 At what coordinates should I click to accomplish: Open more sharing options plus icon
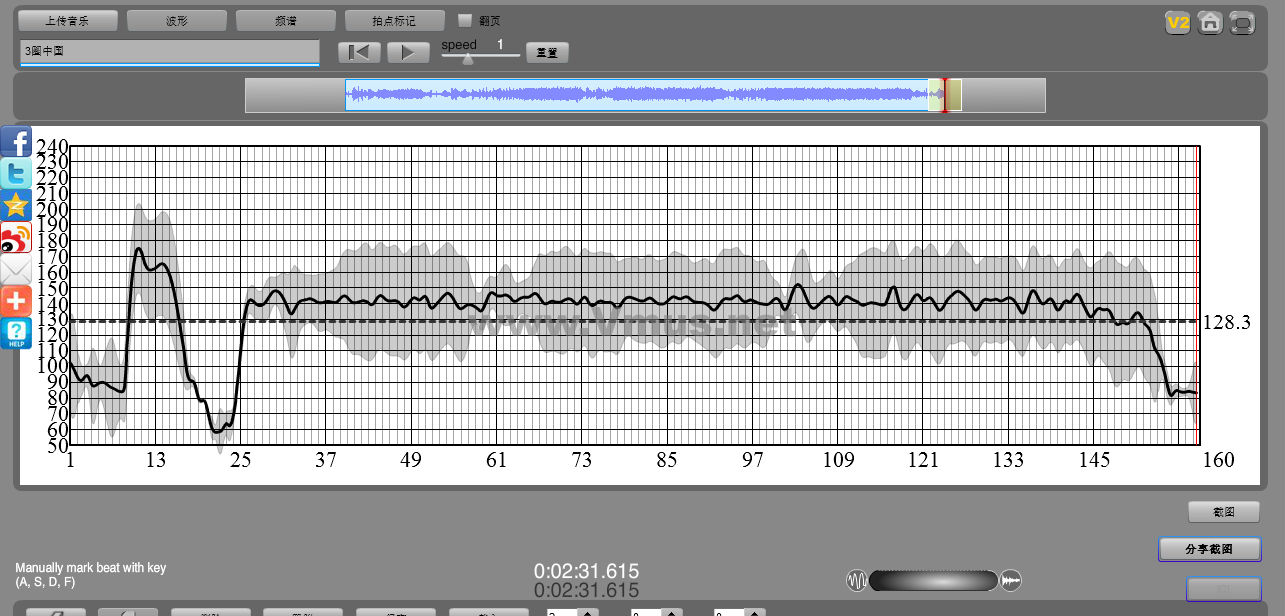pos(16,301)
